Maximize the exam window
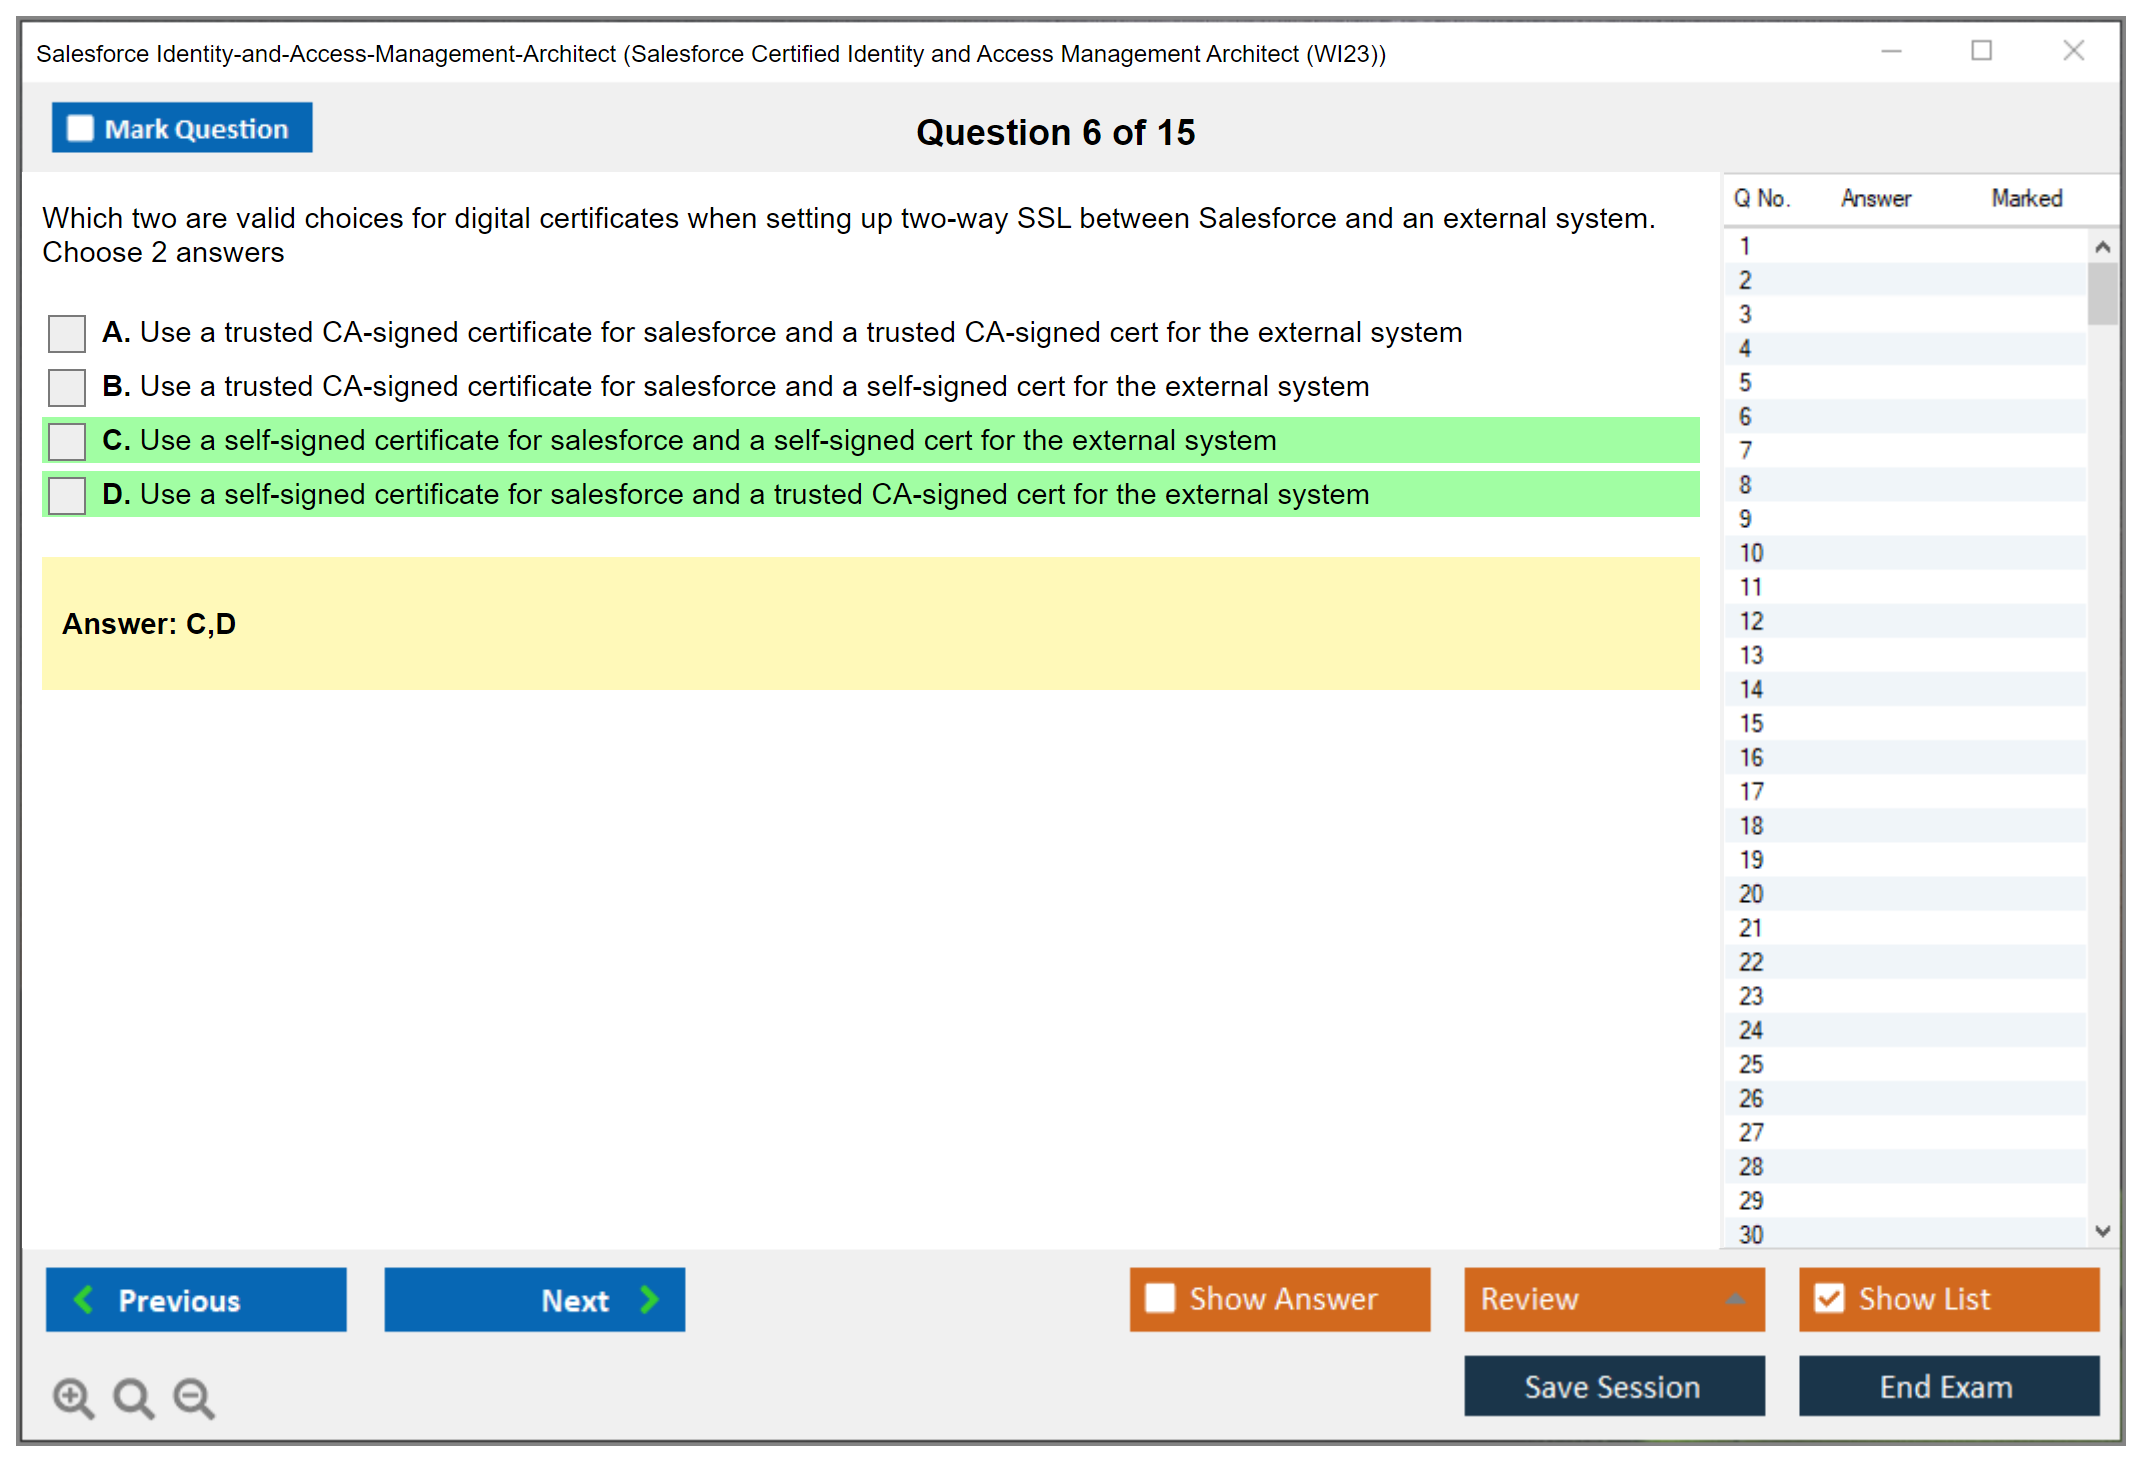Screen dimensions: 2150x1470 1981,51
